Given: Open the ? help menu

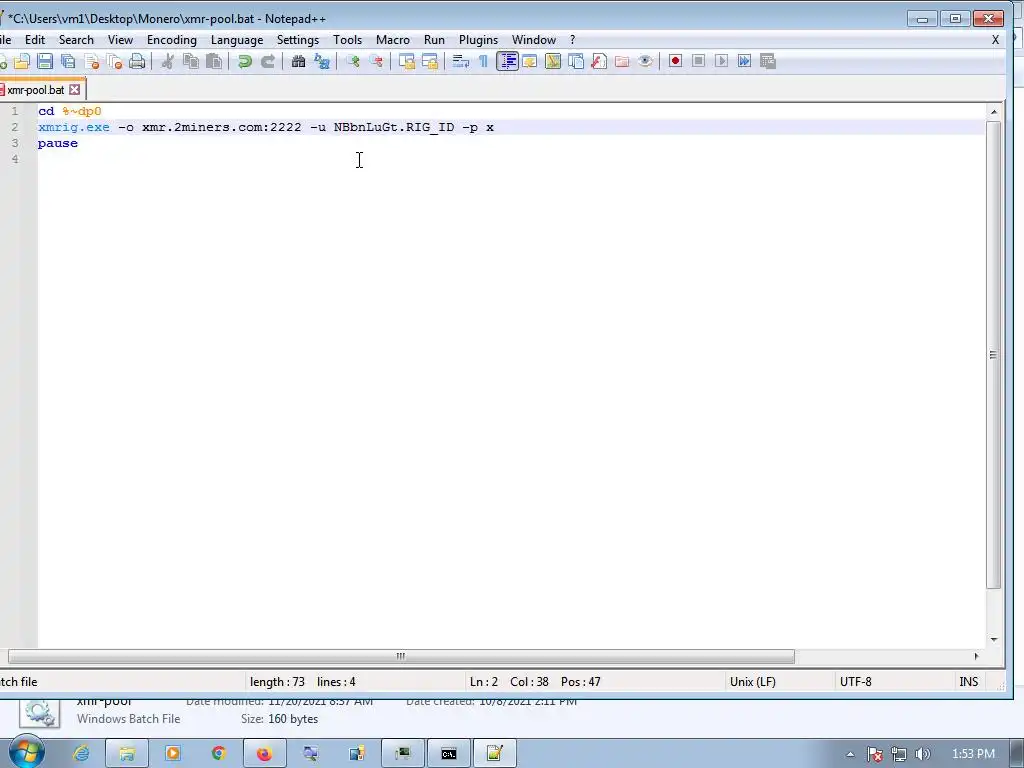Looking at the screenshot, I should (x=573, y=40).
